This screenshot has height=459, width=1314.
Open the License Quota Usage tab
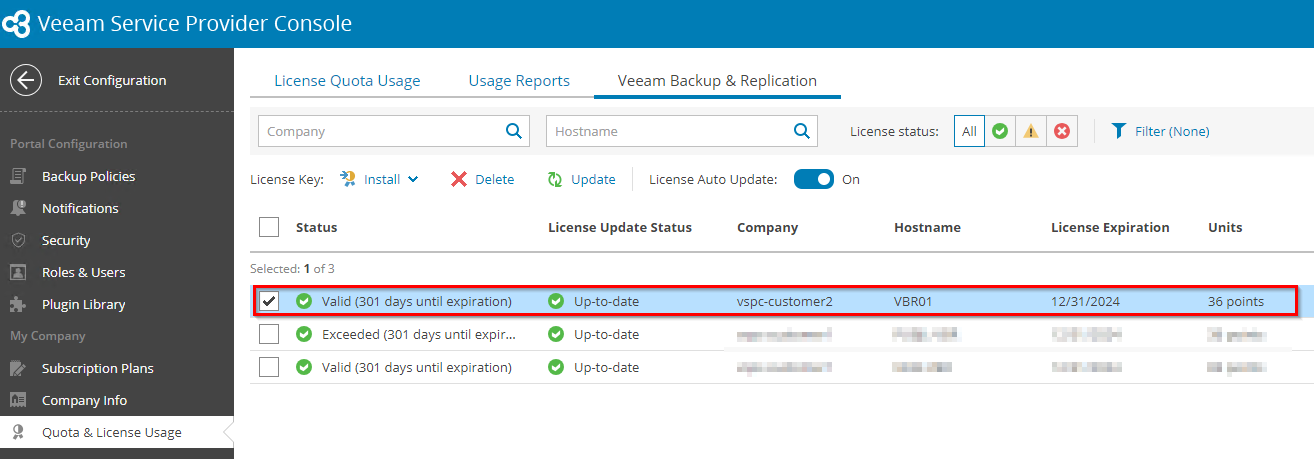click(x=347, y=81)
